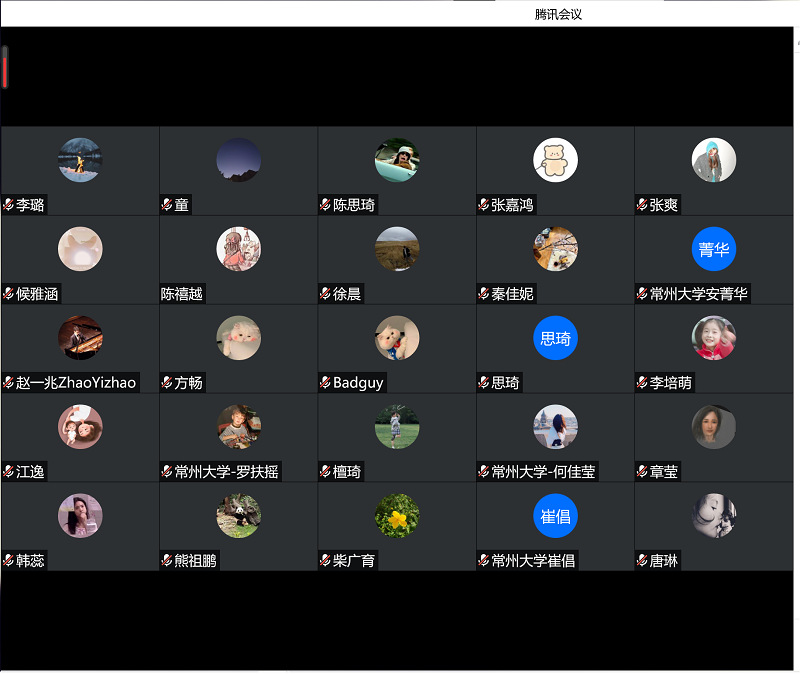Click the muted mic icon beside 檀琦
Viewport: 800px width, 674px height.
325,472
